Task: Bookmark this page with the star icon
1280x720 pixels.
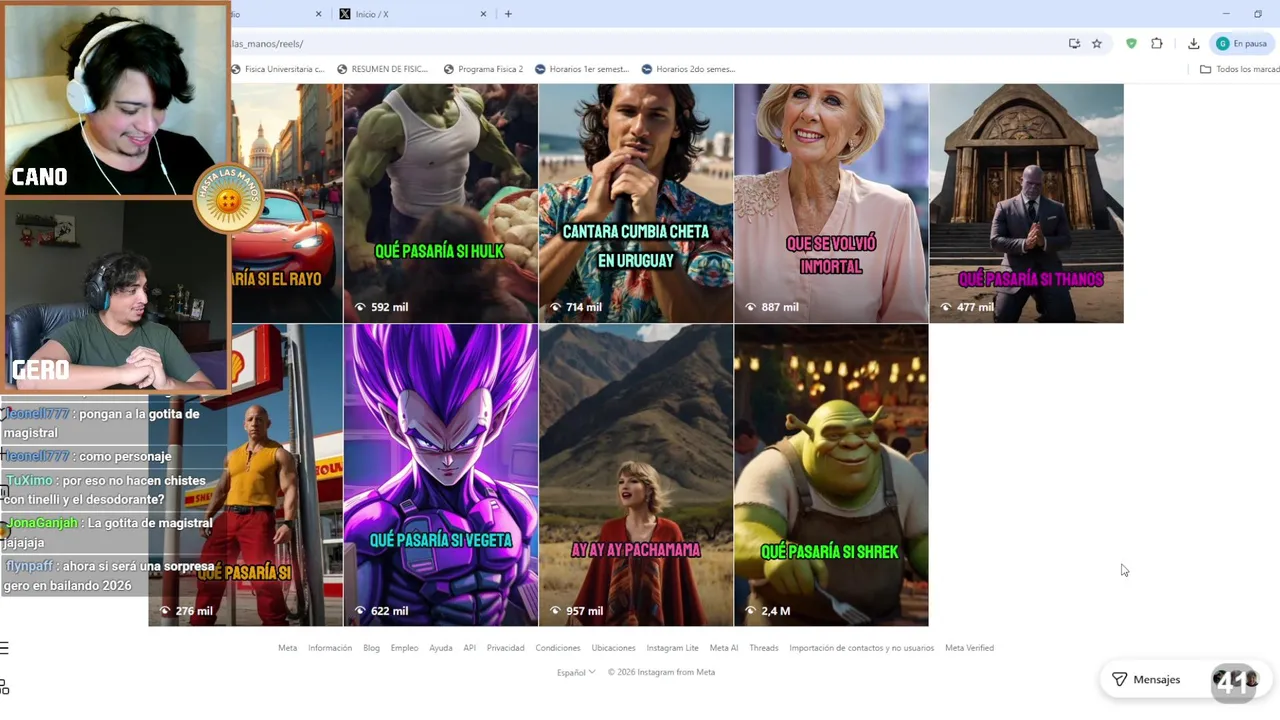Action: pos(1097,44)
